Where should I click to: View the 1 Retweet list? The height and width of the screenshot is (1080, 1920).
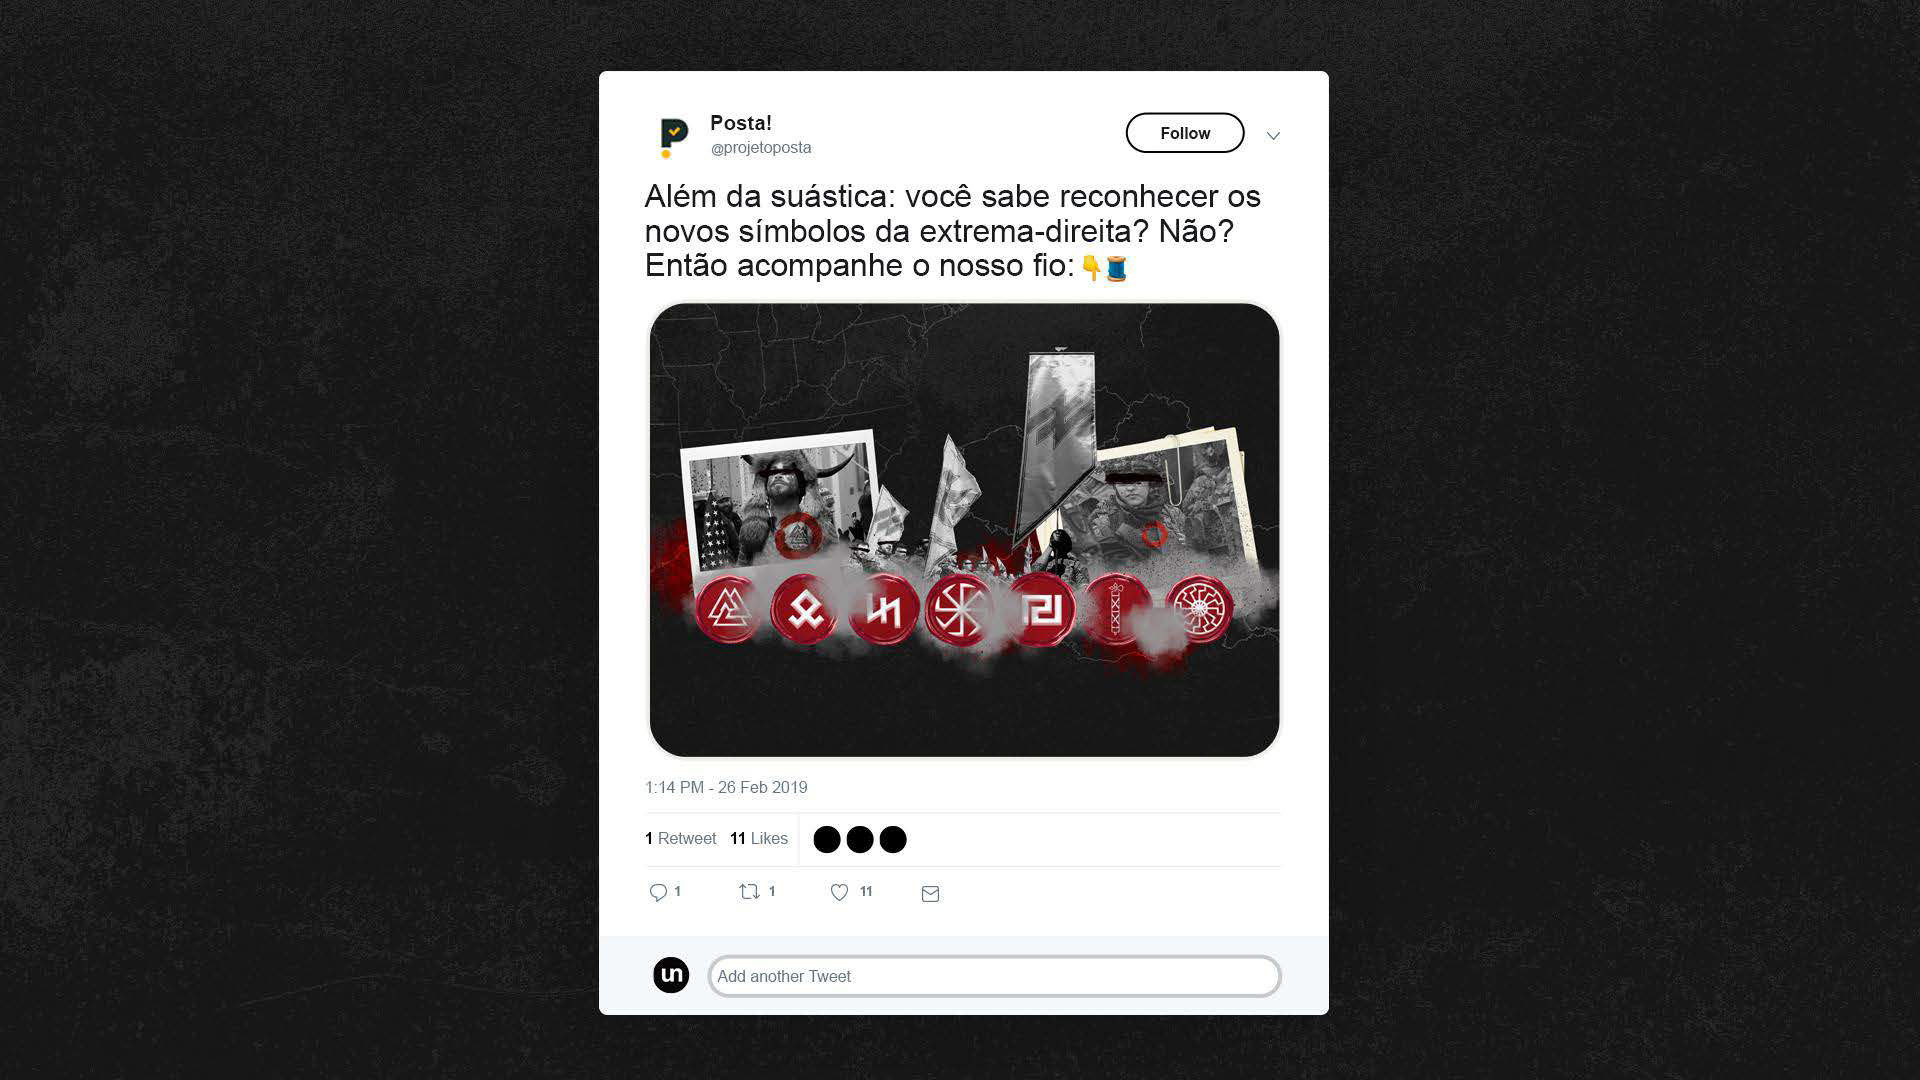tap(681, 838)
